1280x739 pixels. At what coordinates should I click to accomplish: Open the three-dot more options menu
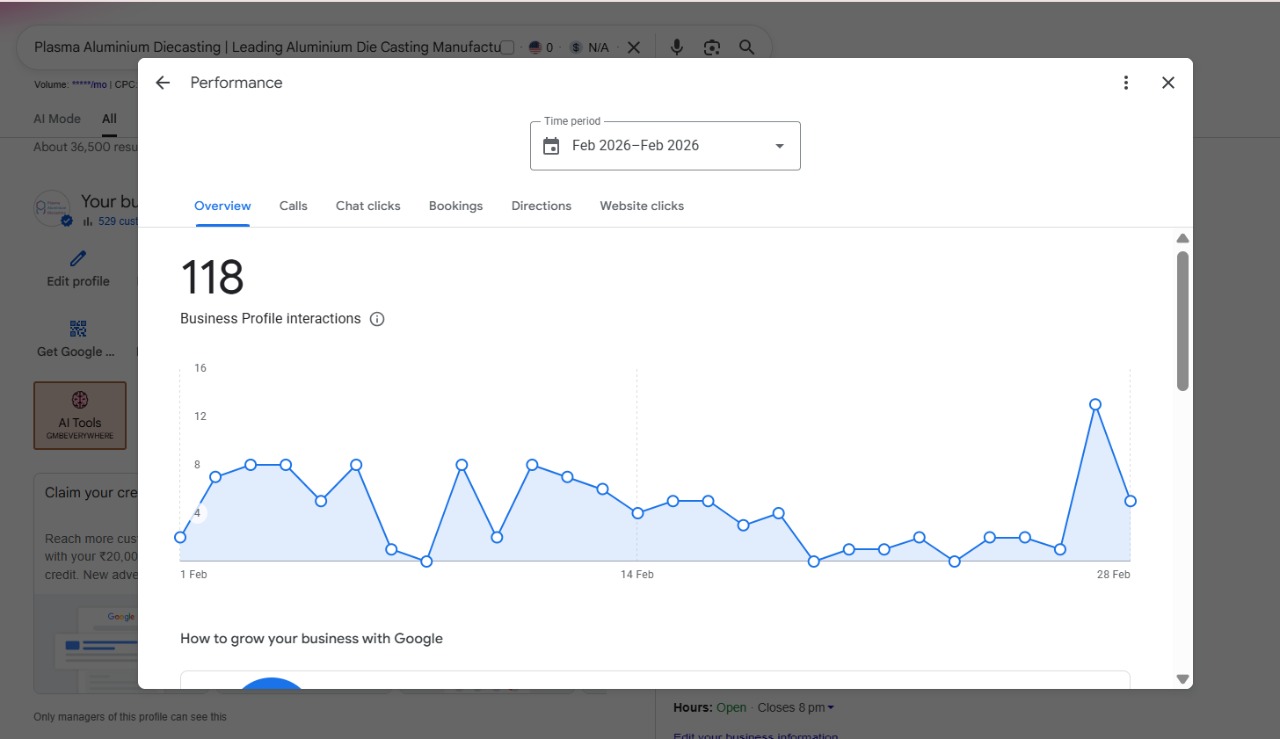click(x=1126, y=83)
